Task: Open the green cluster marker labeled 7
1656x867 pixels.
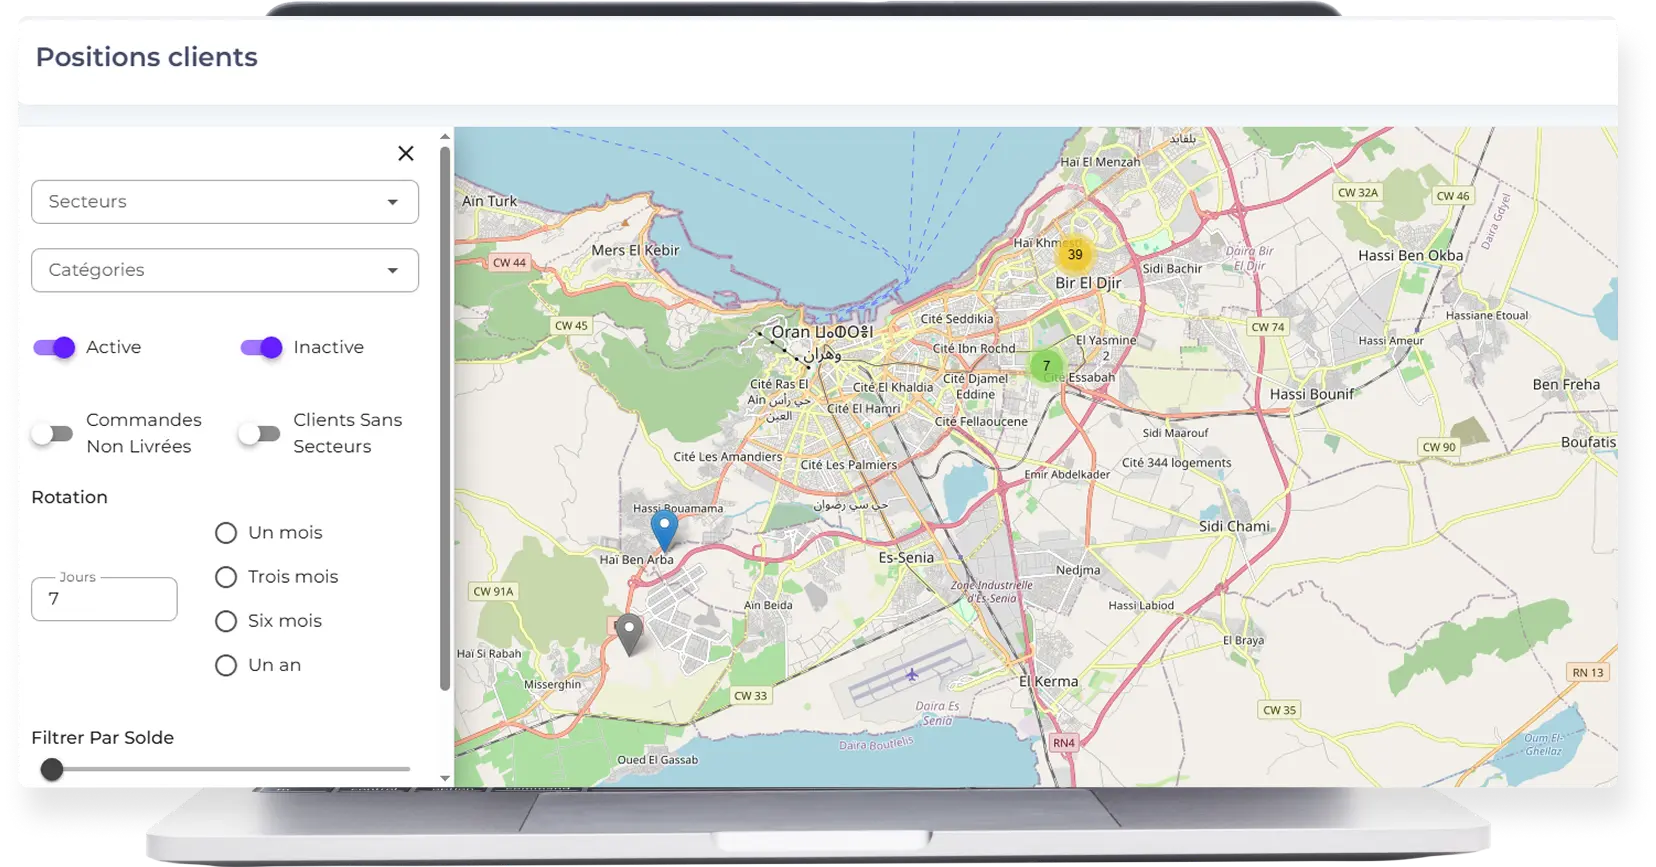Action: pos(1046,365)
